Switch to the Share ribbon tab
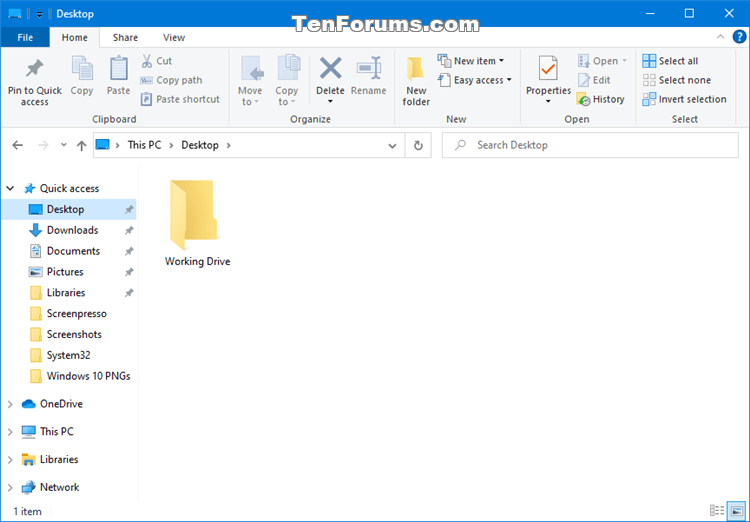 [125, 37]
